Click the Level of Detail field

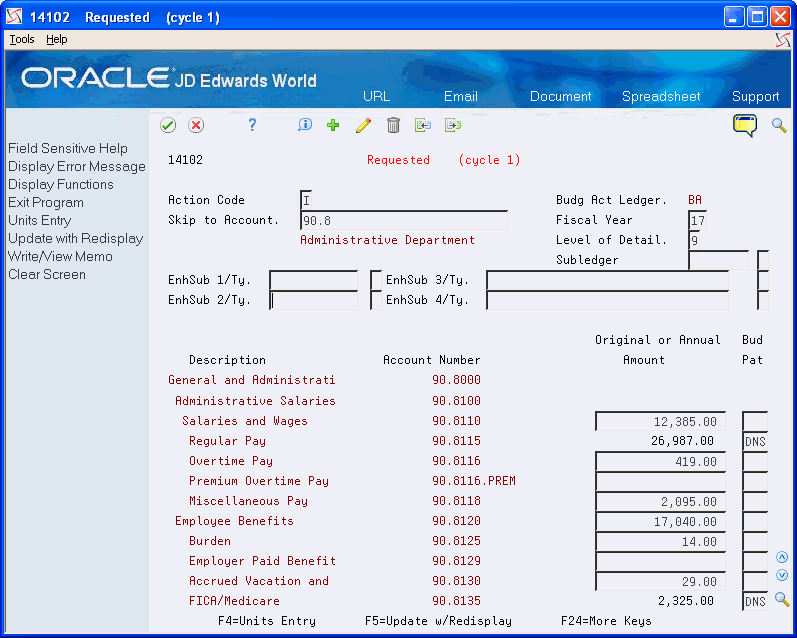tap(694, 240)
